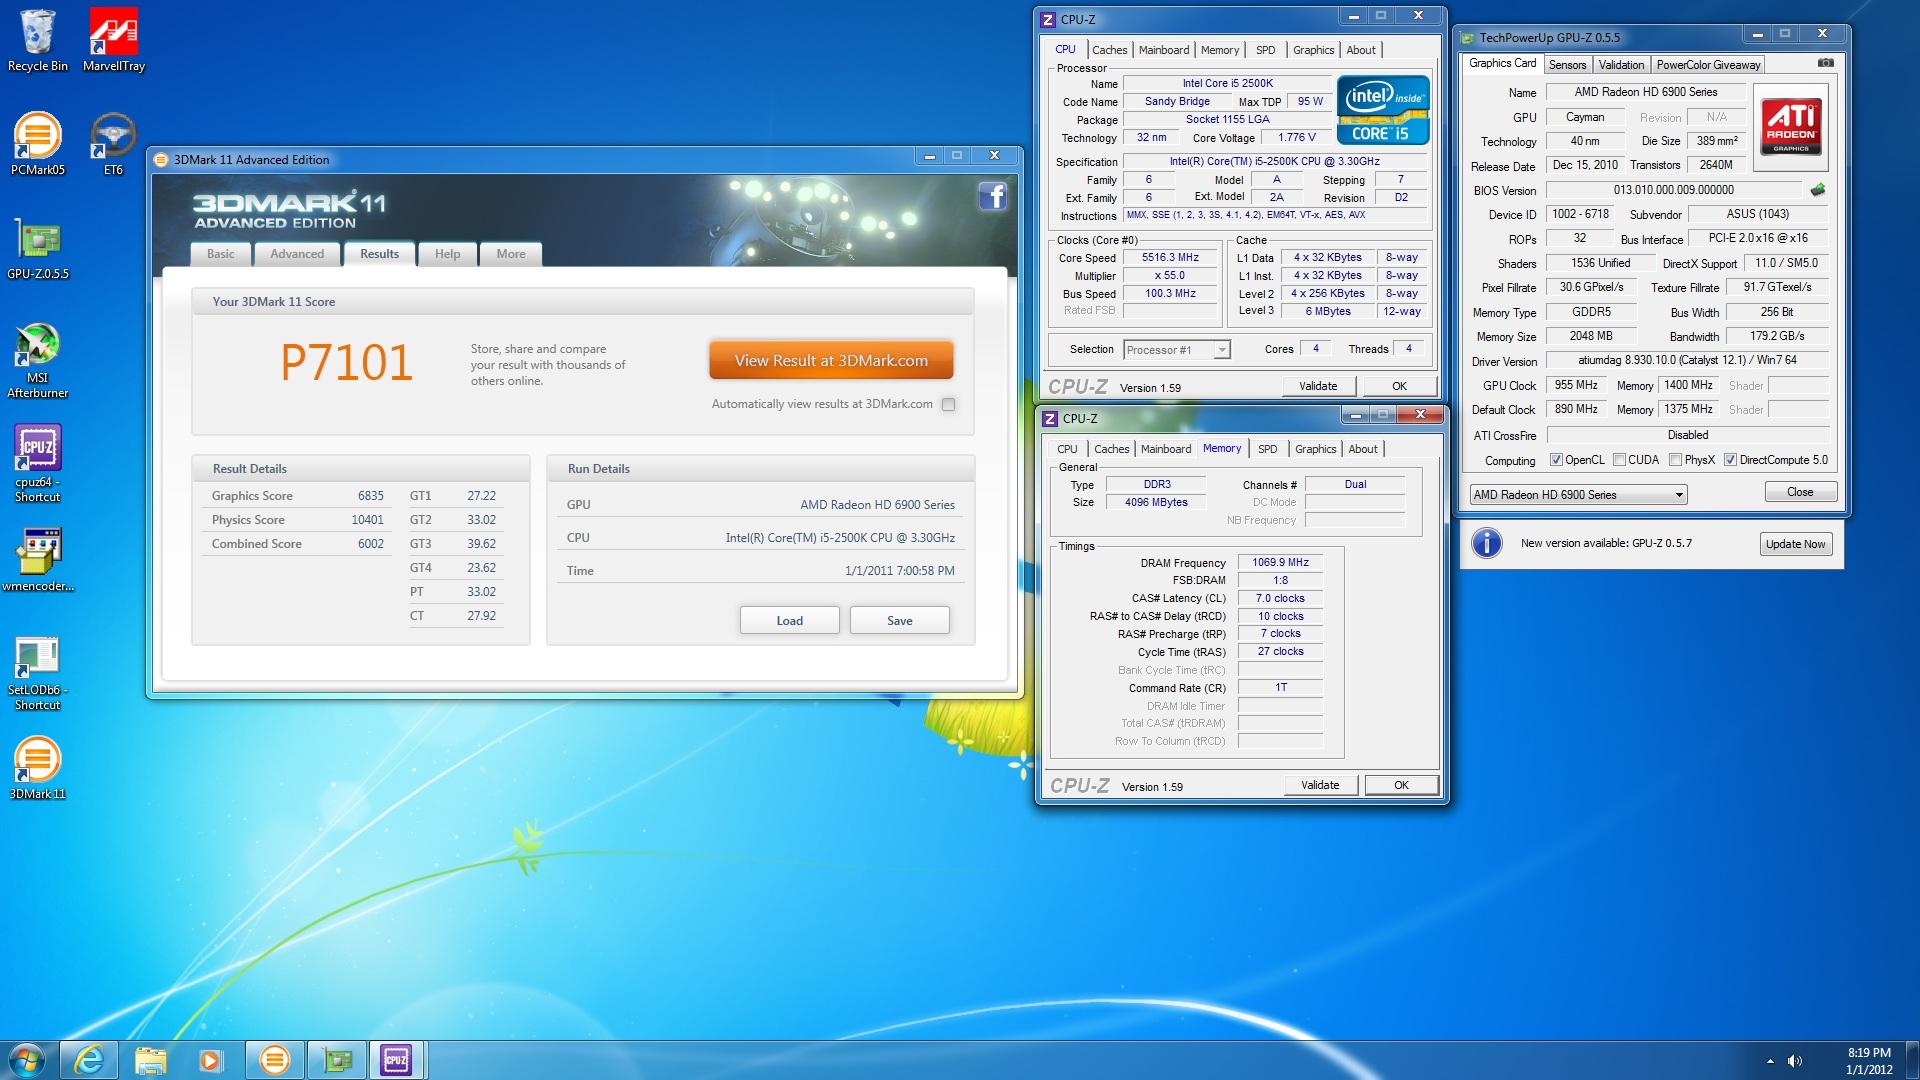Click the Driver Version field in GPU-Z

(x=1687, y=360)
